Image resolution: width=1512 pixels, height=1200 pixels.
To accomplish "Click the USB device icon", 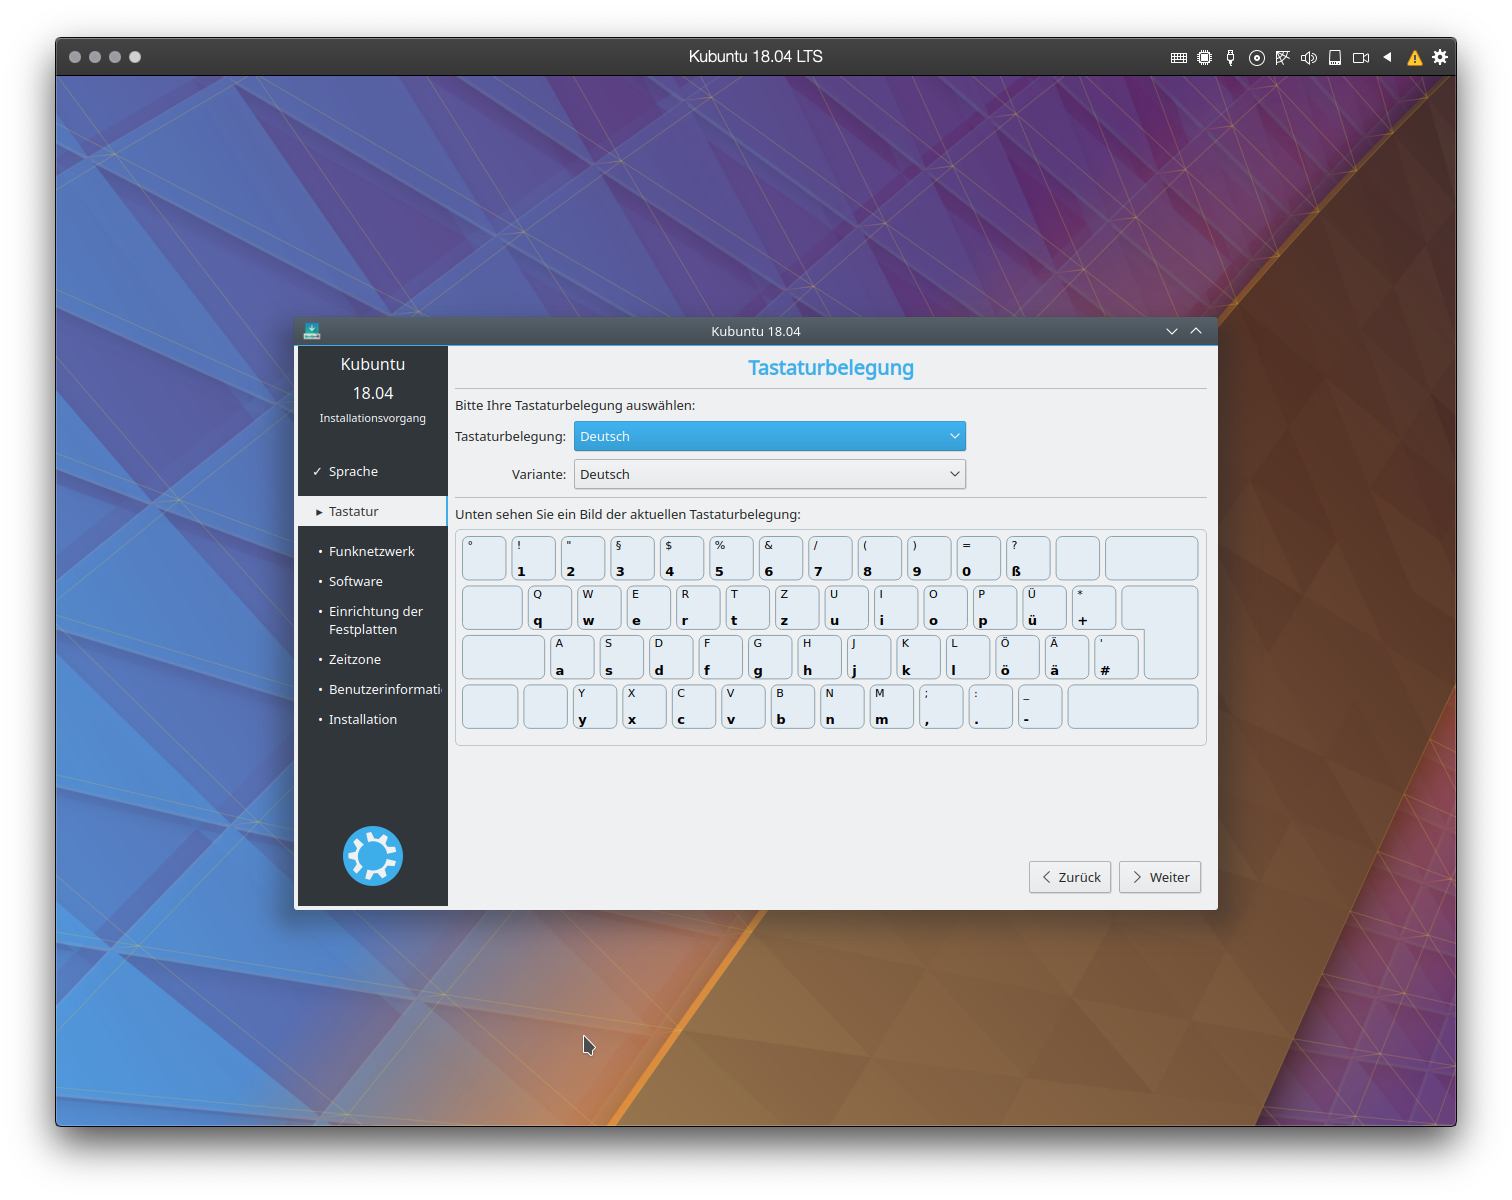I will [1231, 58].
